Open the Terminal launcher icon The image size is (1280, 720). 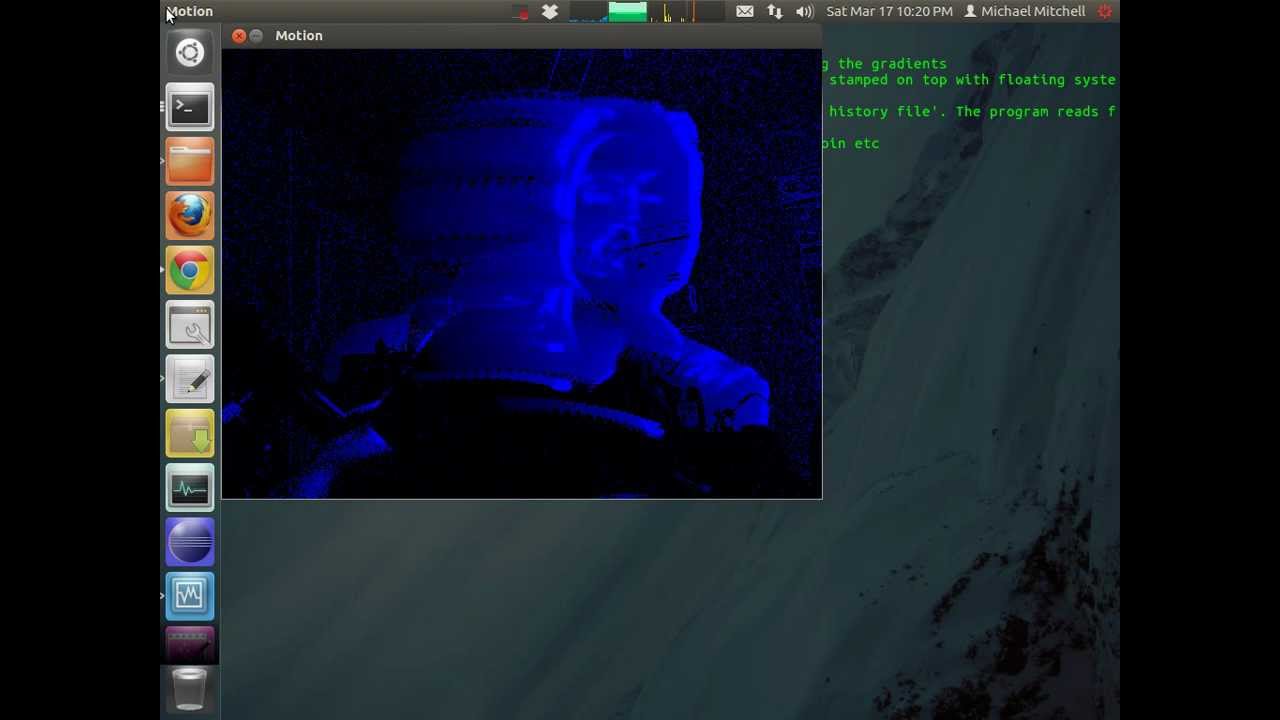click(190, 107)
